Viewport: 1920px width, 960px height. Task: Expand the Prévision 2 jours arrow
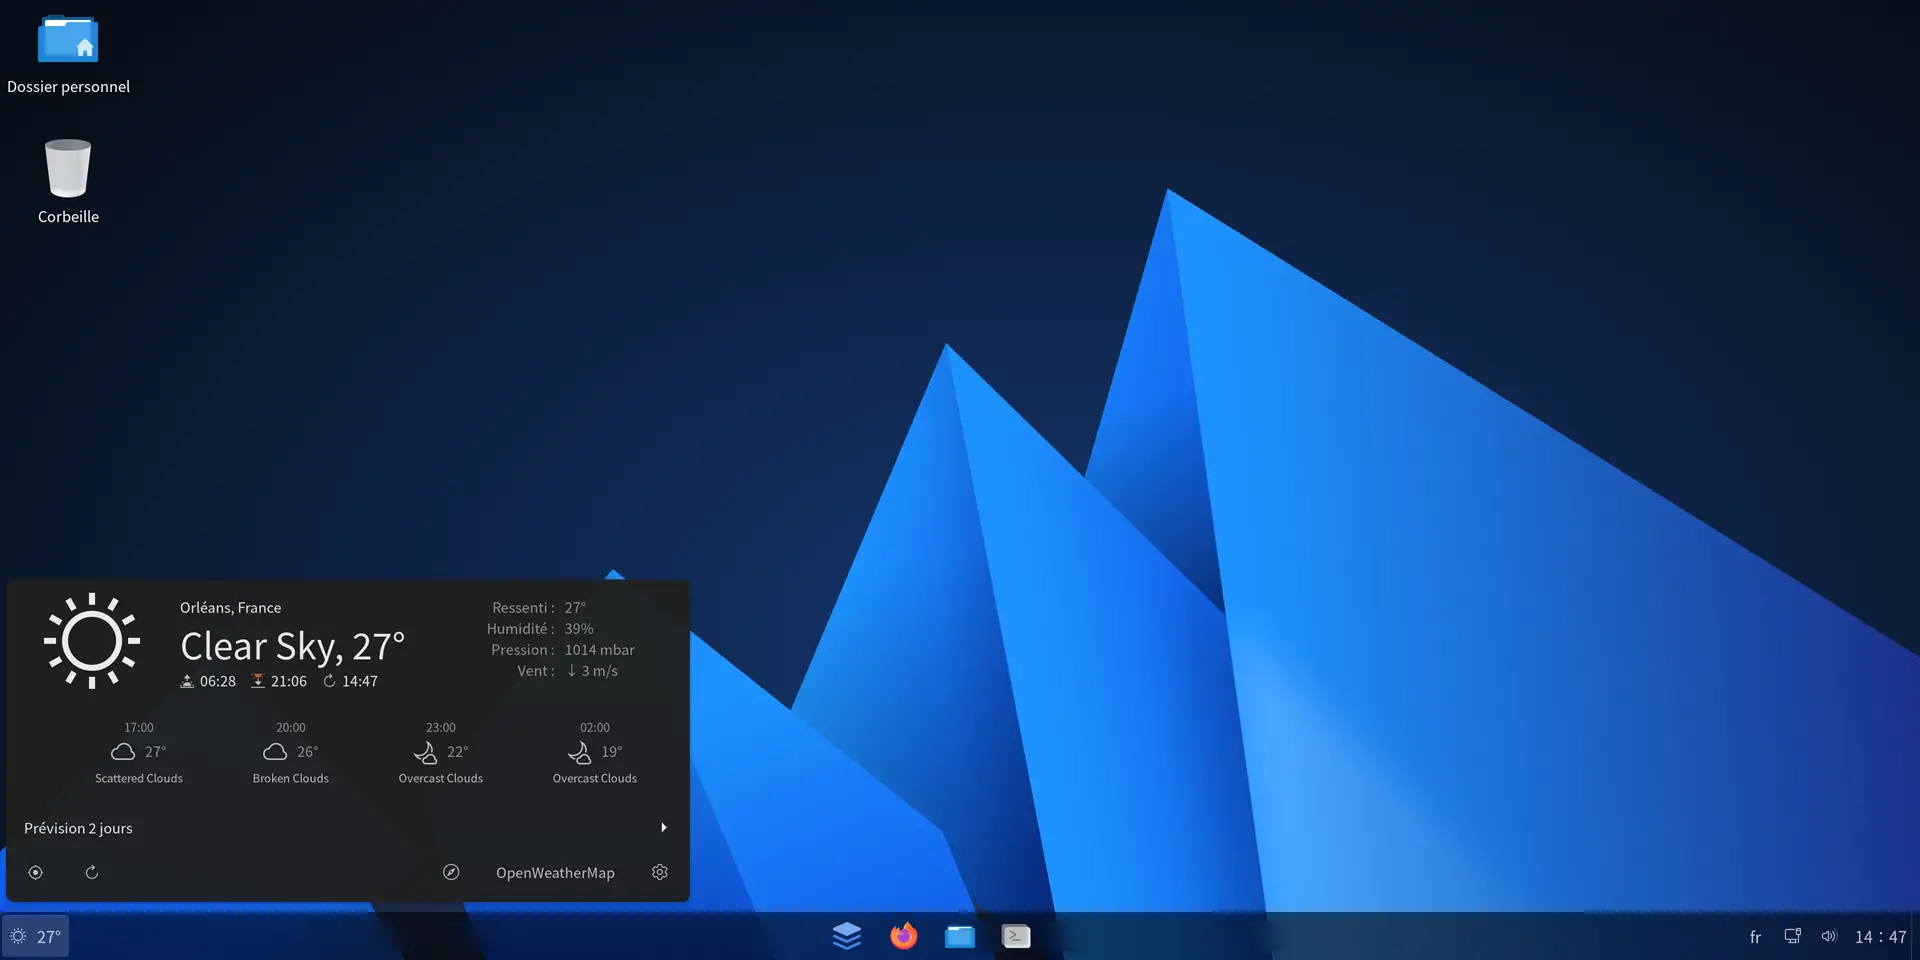(664, 828)
